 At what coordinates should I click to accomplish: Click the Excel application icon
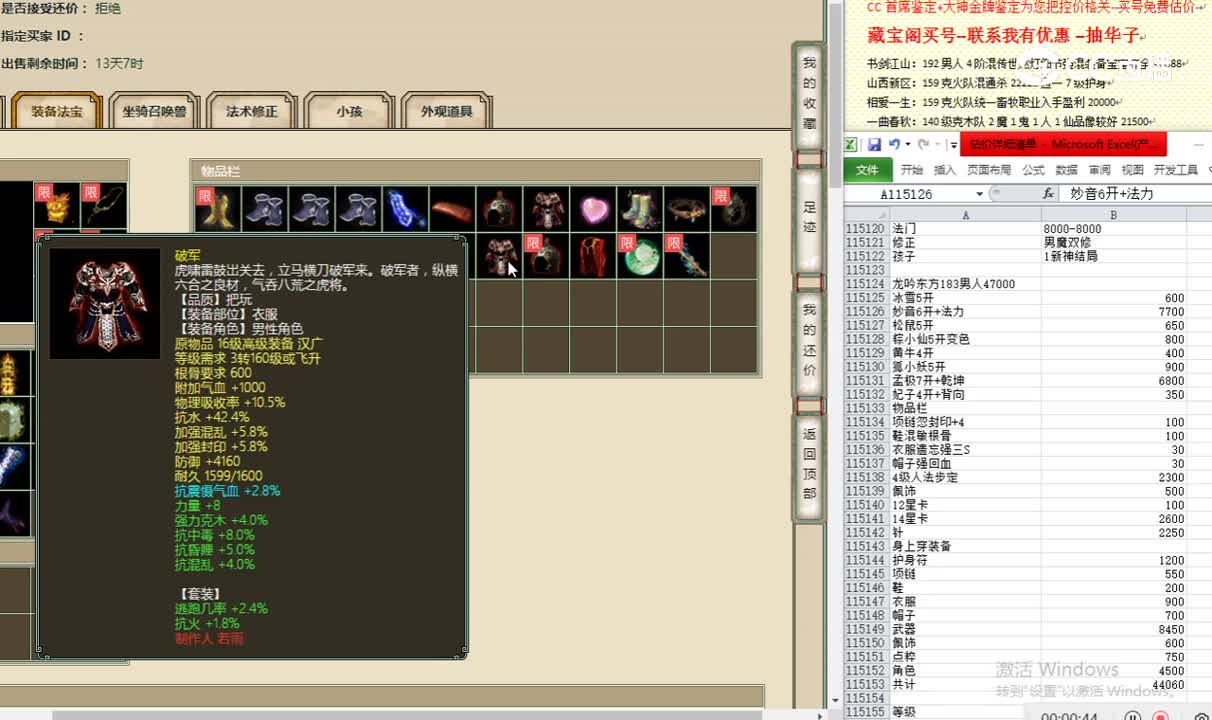coord(851,145)
